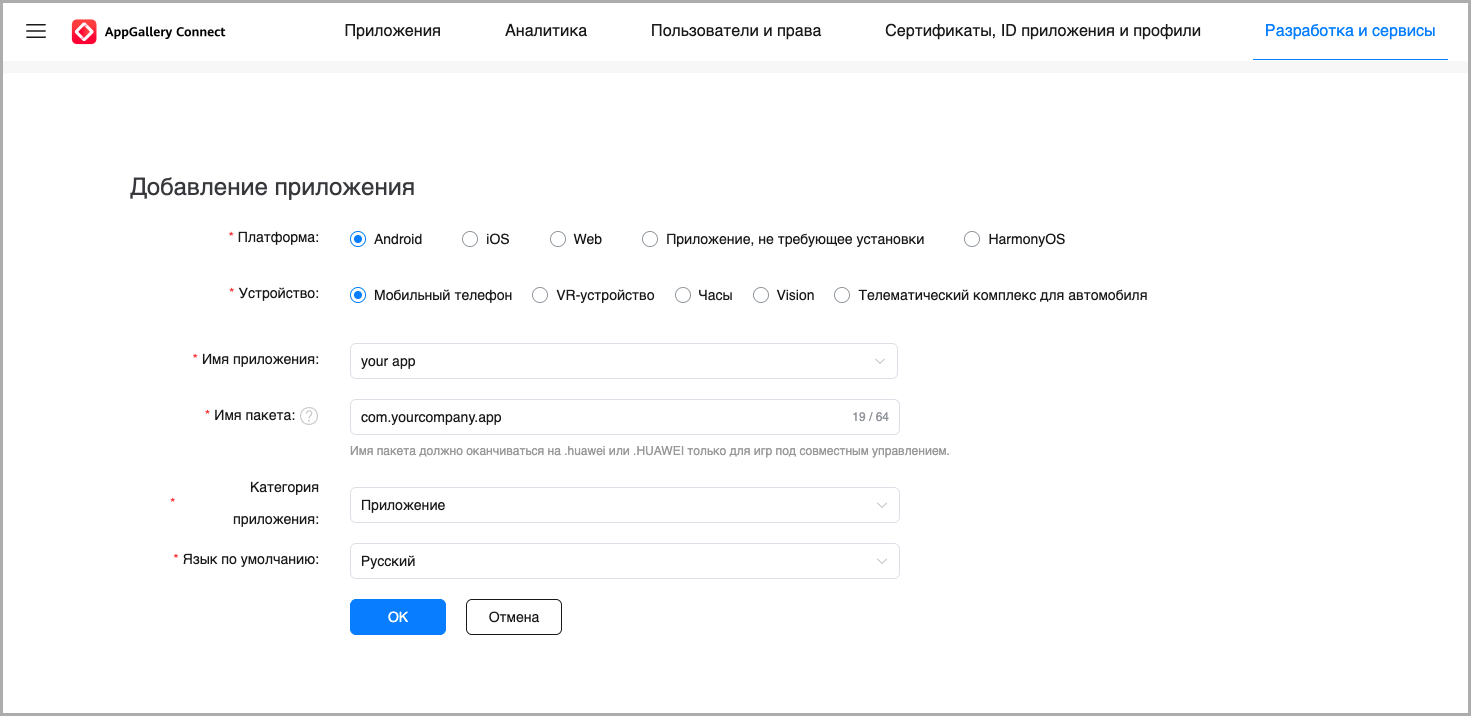
Task: Select Телематический комплекс для автомобиля device
Action: pos(842,295)
